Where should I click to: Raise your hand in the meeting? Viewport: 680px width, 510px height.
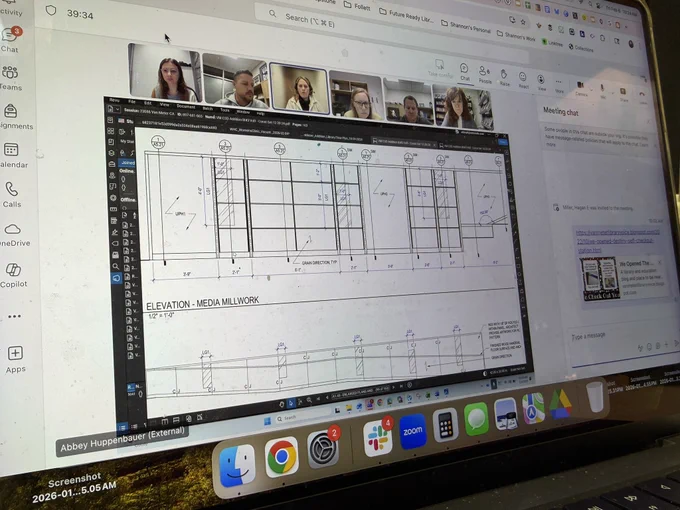[x=504, y=78]
